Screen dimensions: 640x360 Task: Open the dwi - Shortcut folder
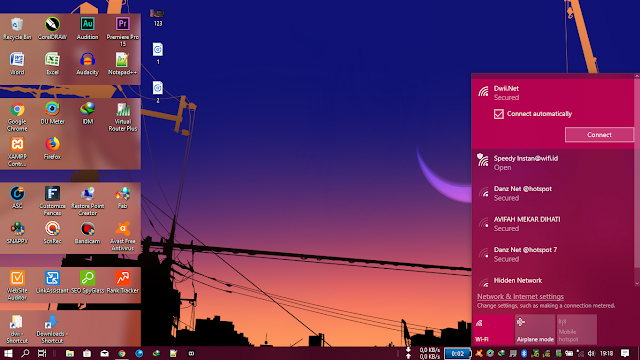tap(17, 330)
